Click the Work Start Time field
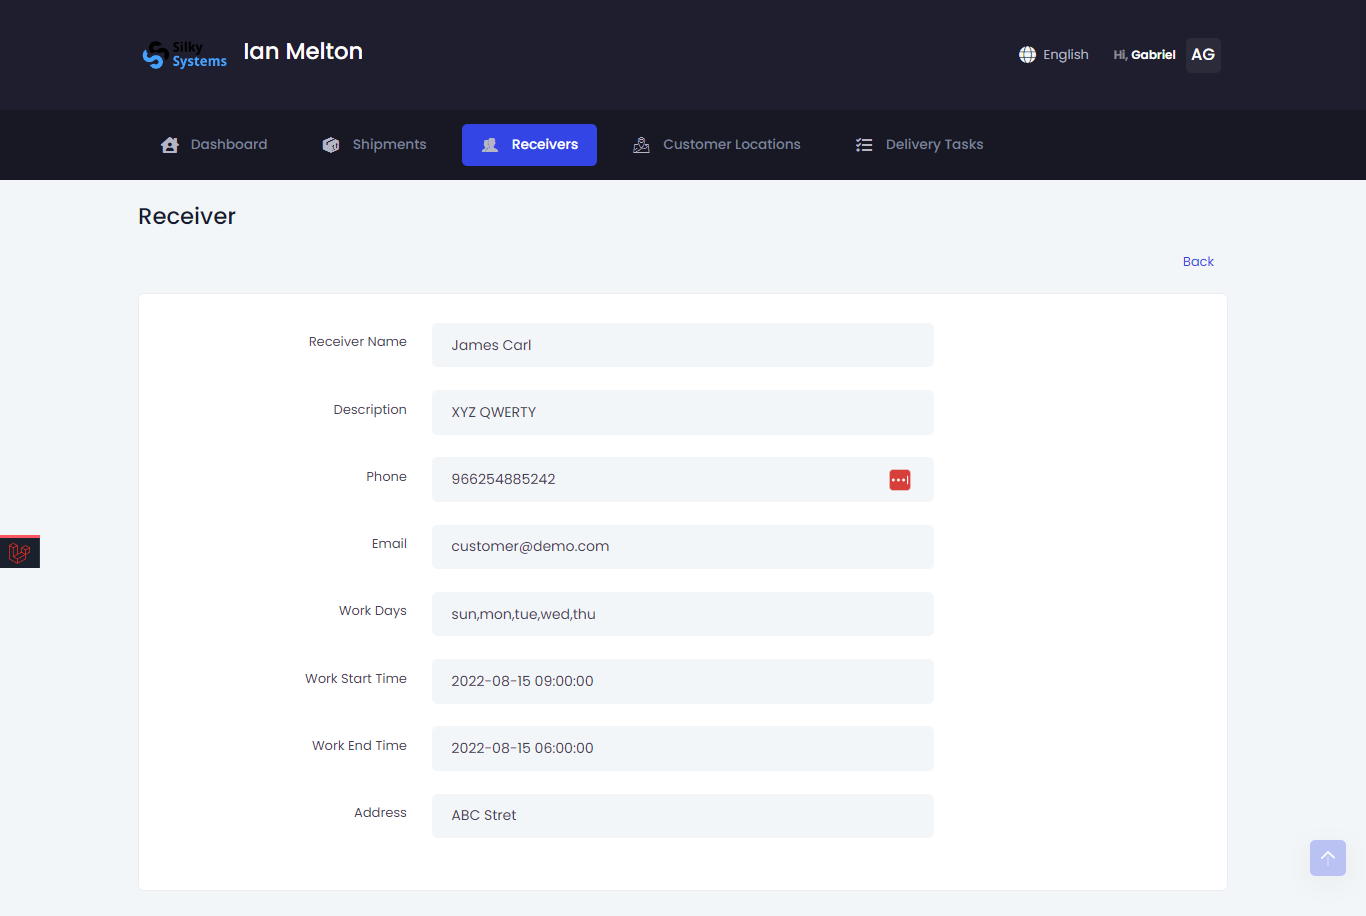This screenshot has height=916, width=1366. coord(682,681)
